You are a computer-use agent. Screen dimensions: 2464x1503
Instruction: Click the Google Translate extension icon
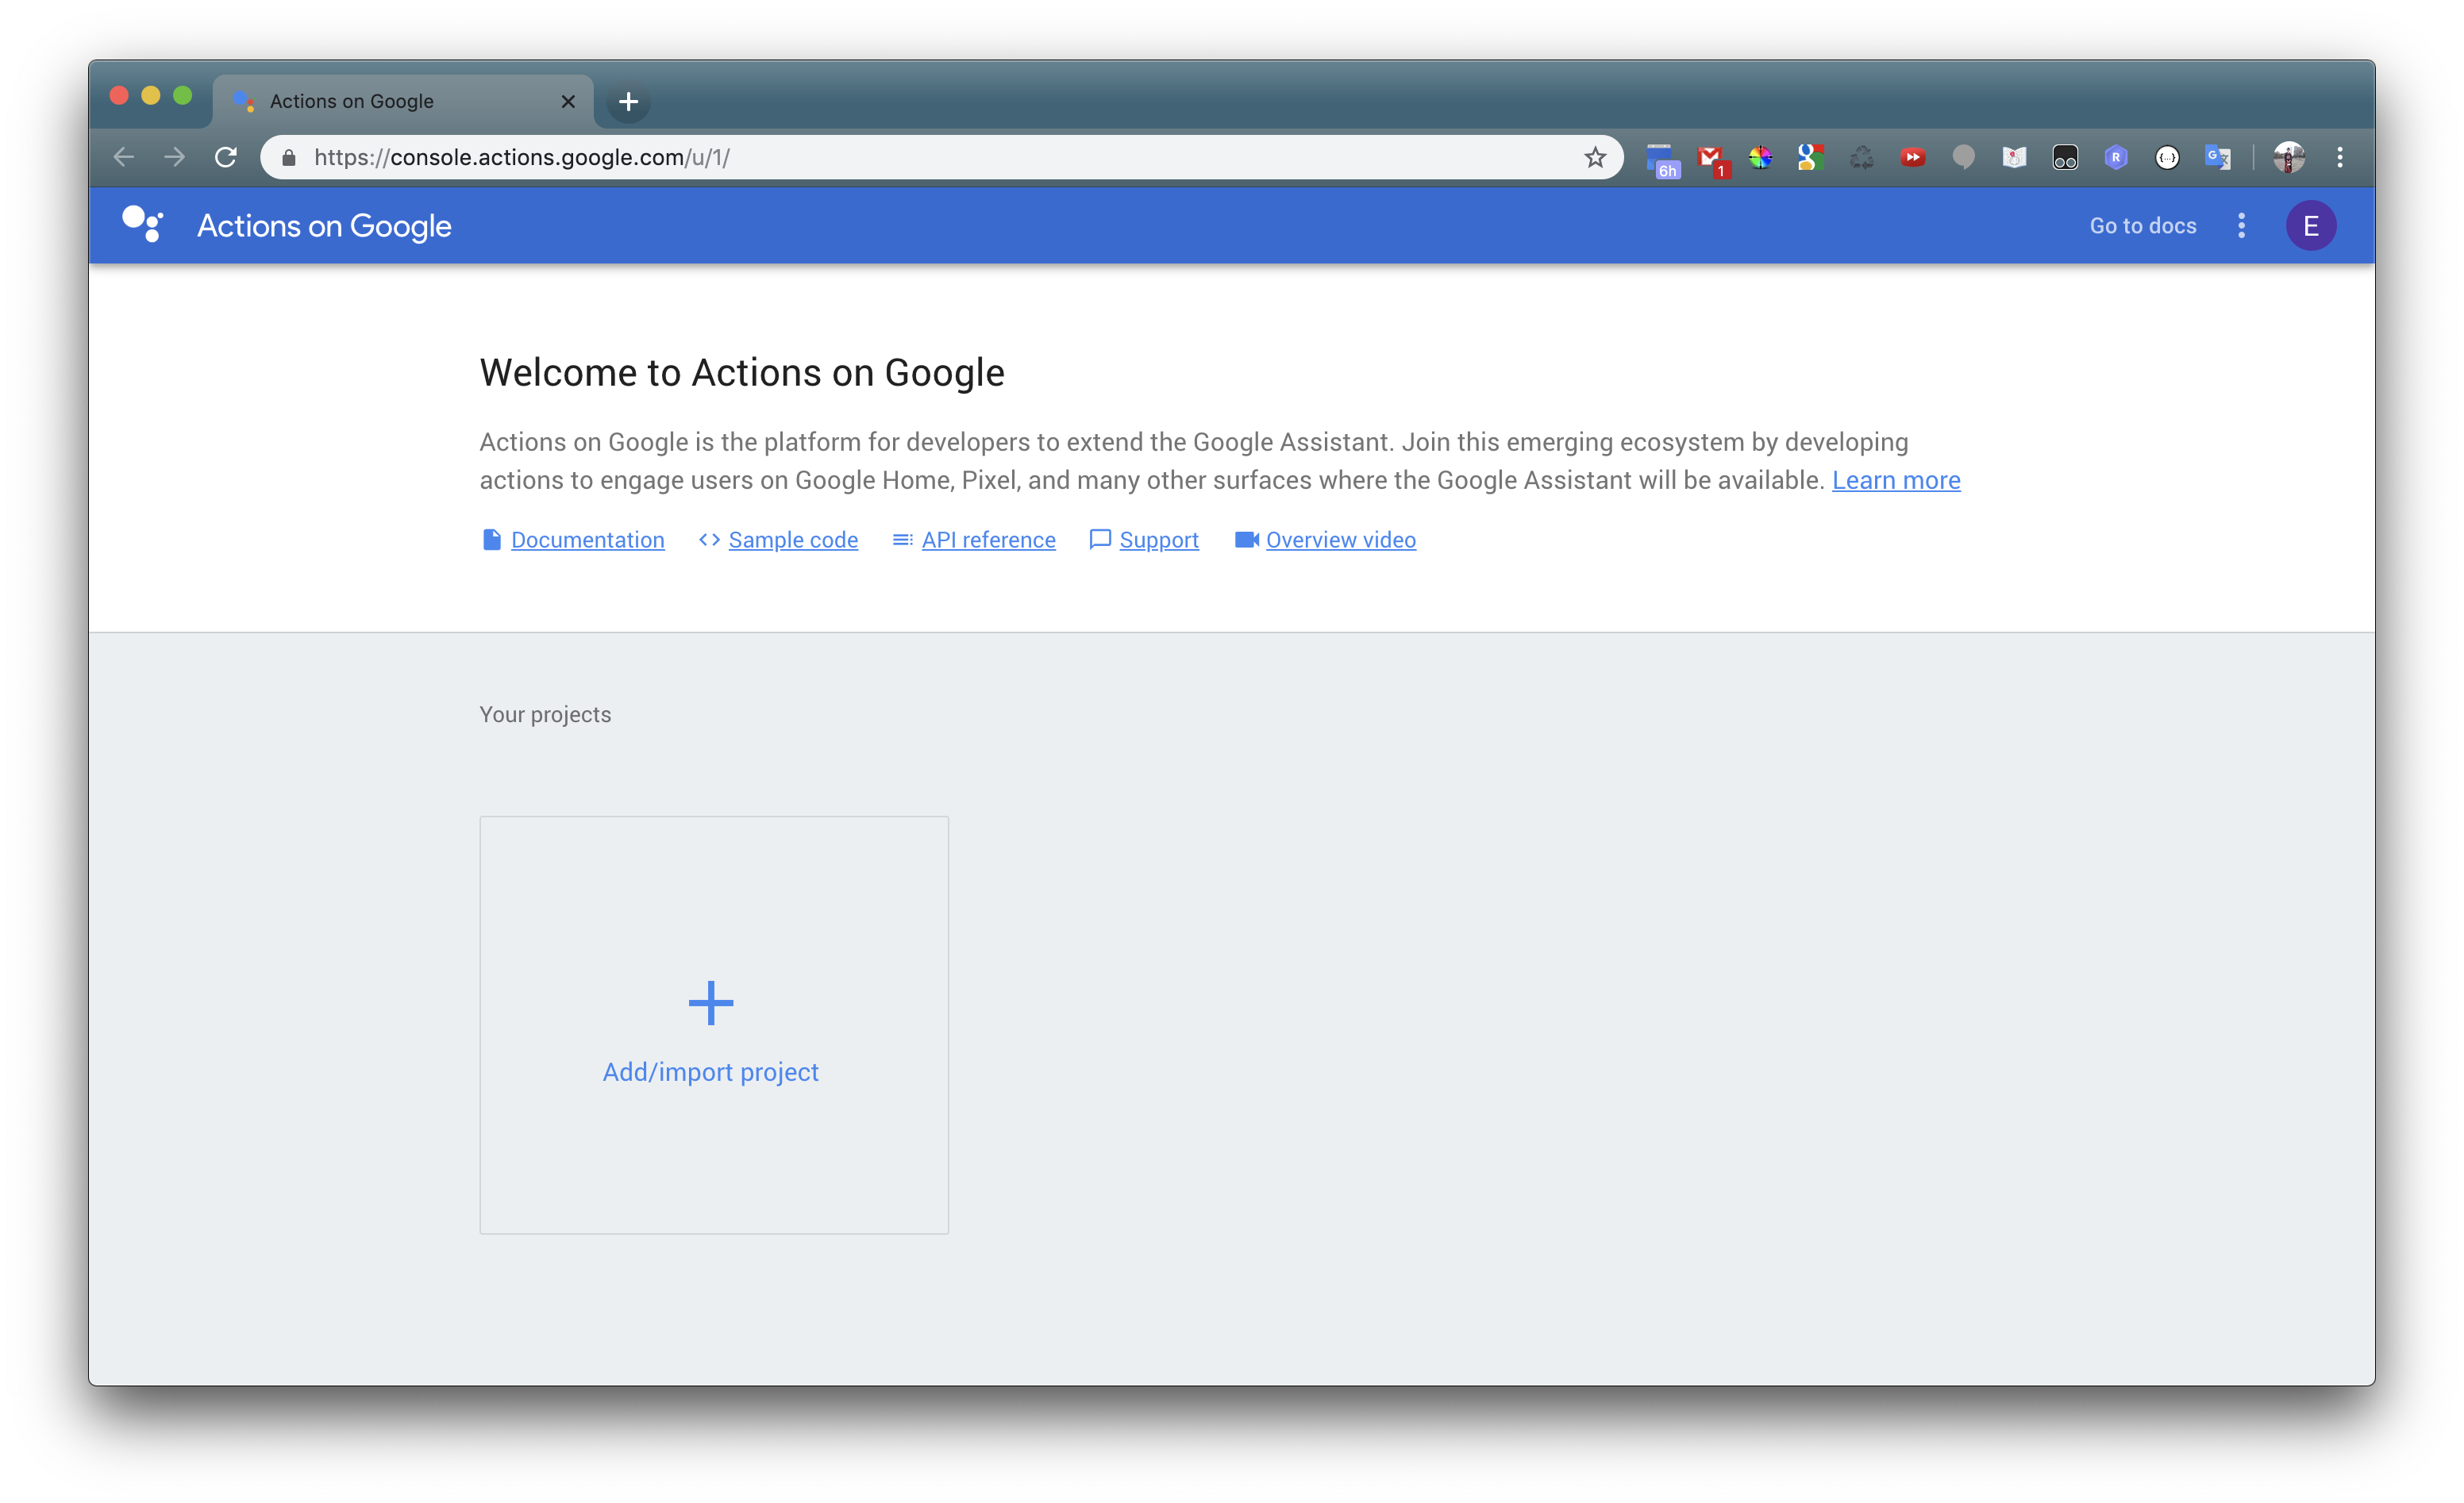(2217, 158)
